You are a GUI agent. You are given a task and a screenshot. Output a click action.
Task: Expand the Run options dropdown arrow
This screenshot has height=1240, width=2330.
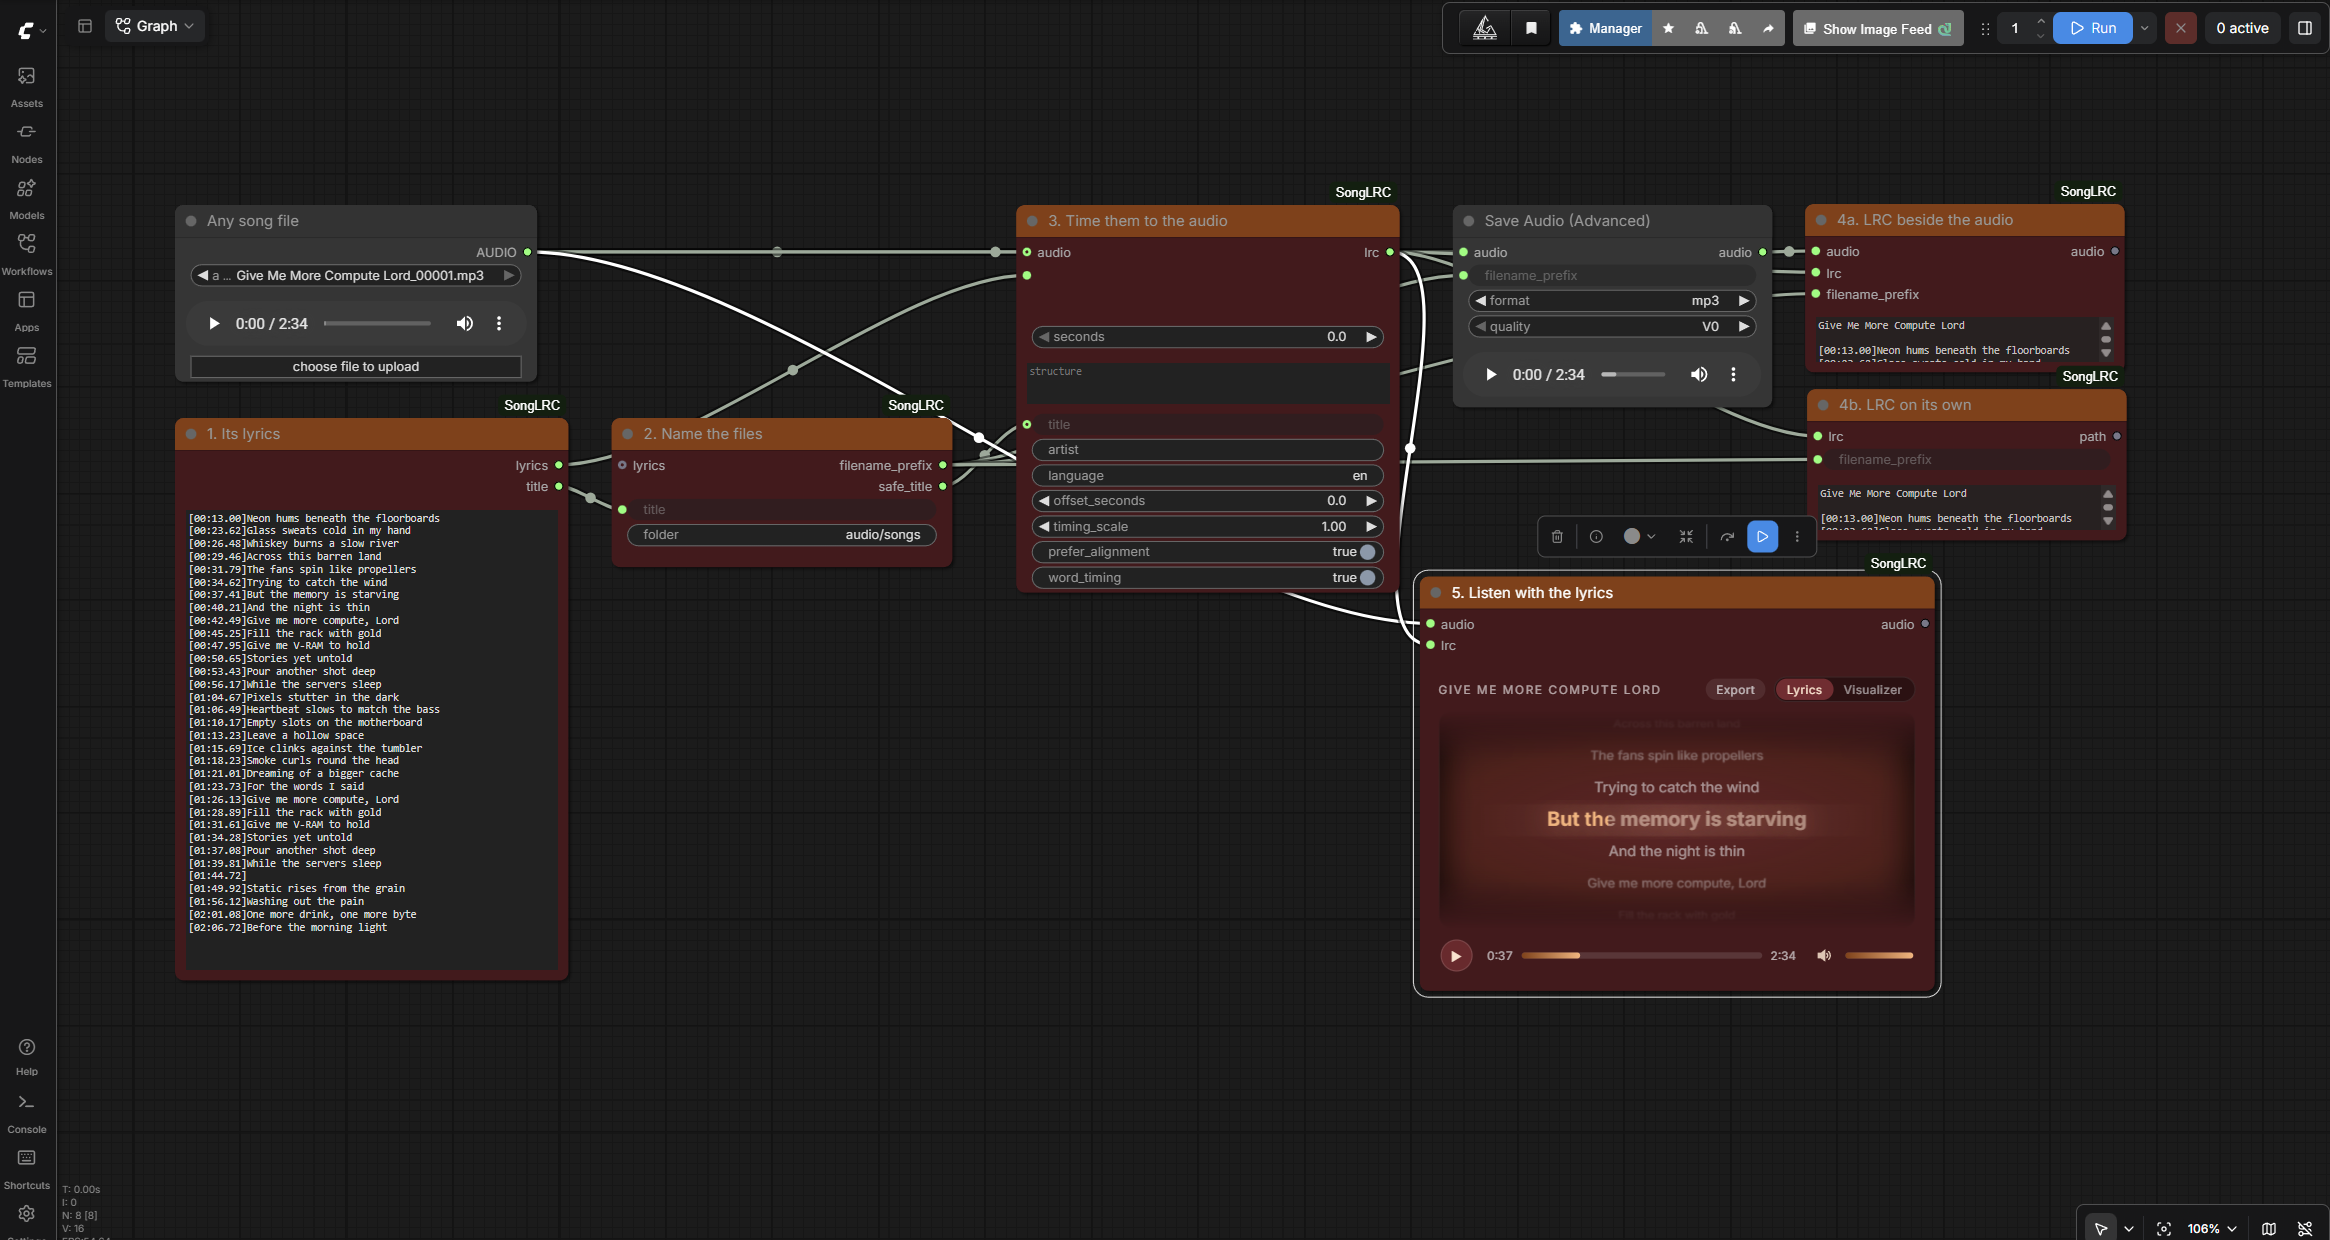(2144, 28)
